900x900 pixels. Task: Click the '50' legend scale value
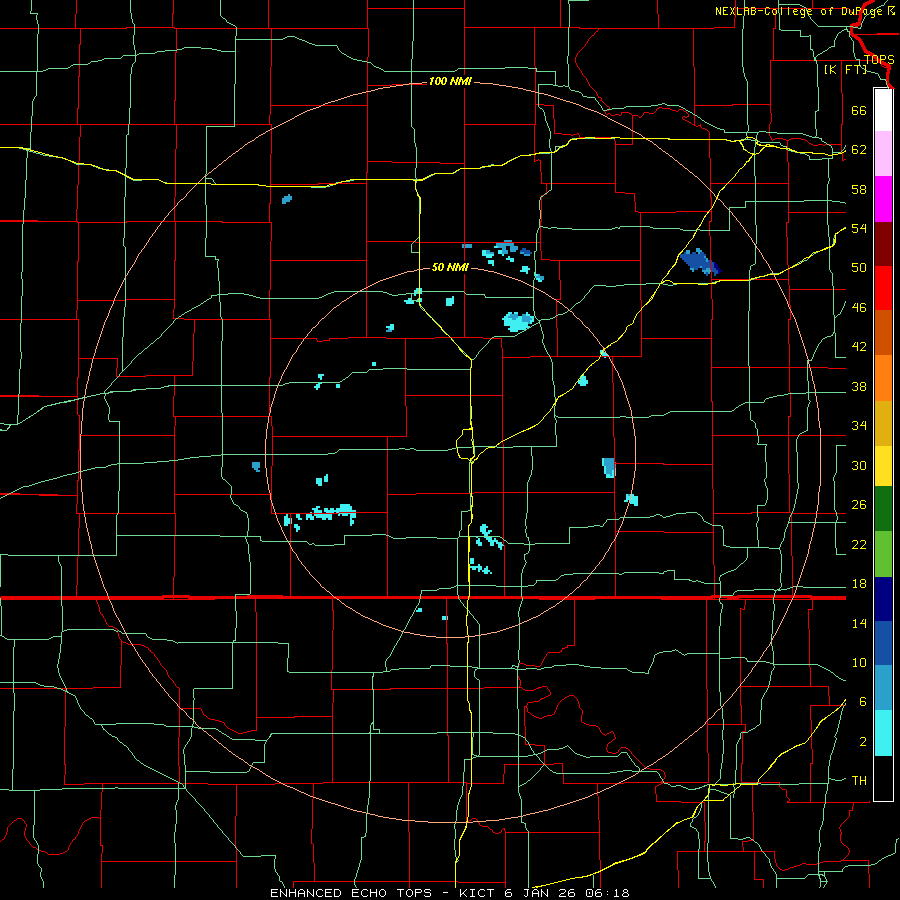click(859, 268)
